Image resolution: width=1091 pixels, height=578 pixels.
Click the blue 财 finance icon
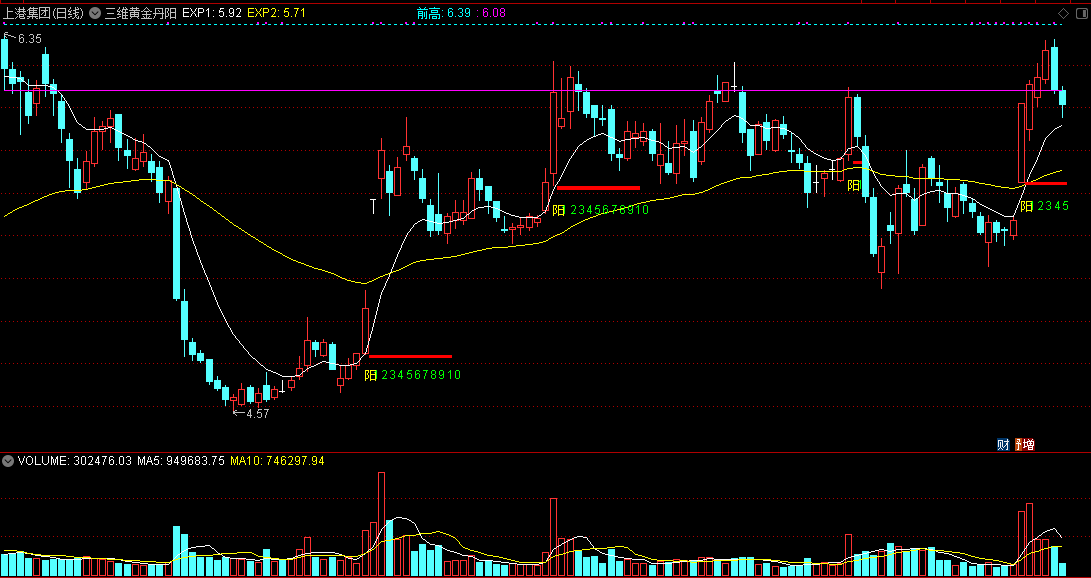click(x=1003, y=444)
